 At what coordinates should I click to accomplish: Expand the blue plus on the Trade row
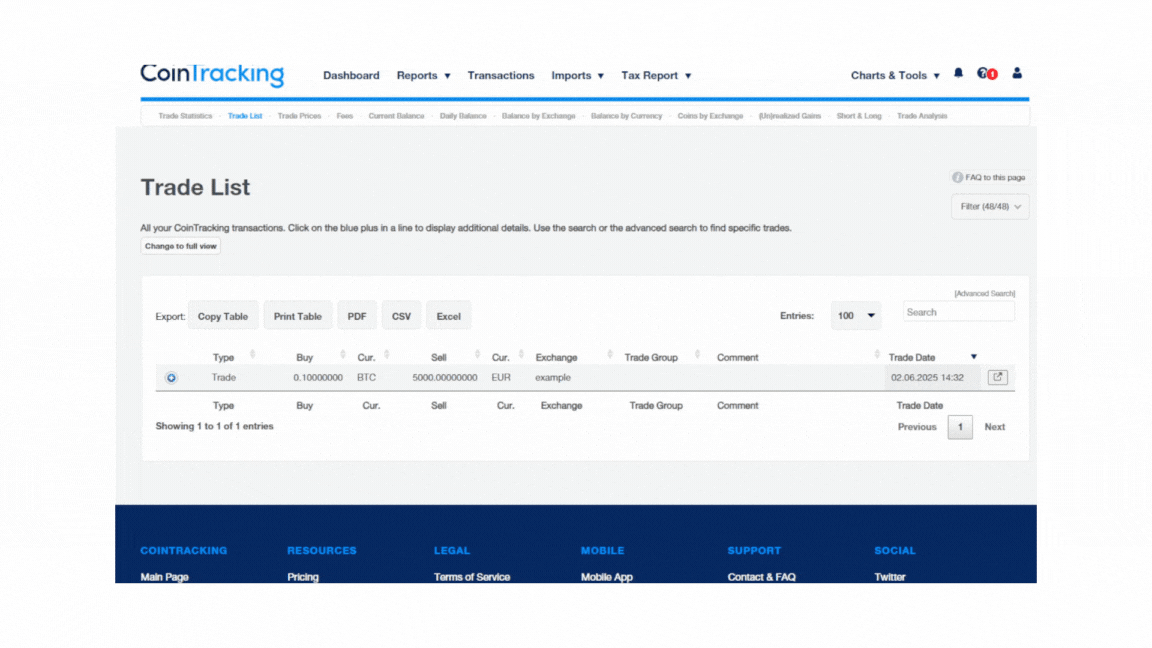[x=171, y=378]
